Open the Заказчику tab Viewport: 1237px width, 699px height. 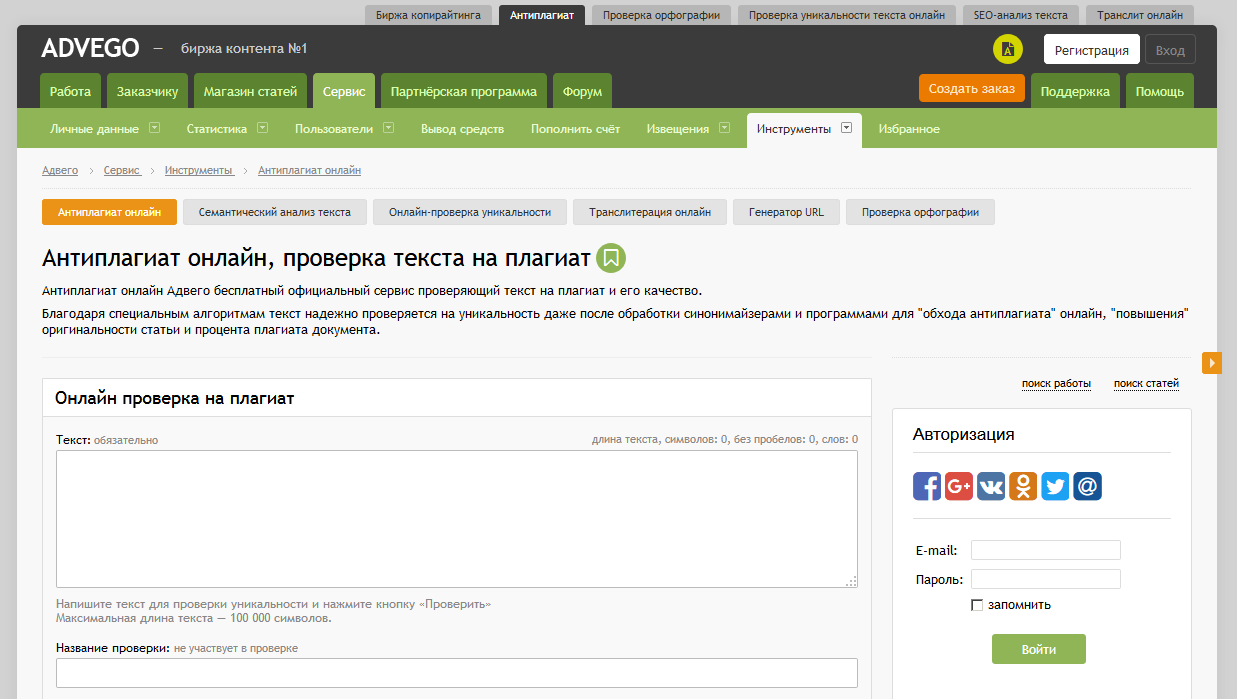pos(147,91)
